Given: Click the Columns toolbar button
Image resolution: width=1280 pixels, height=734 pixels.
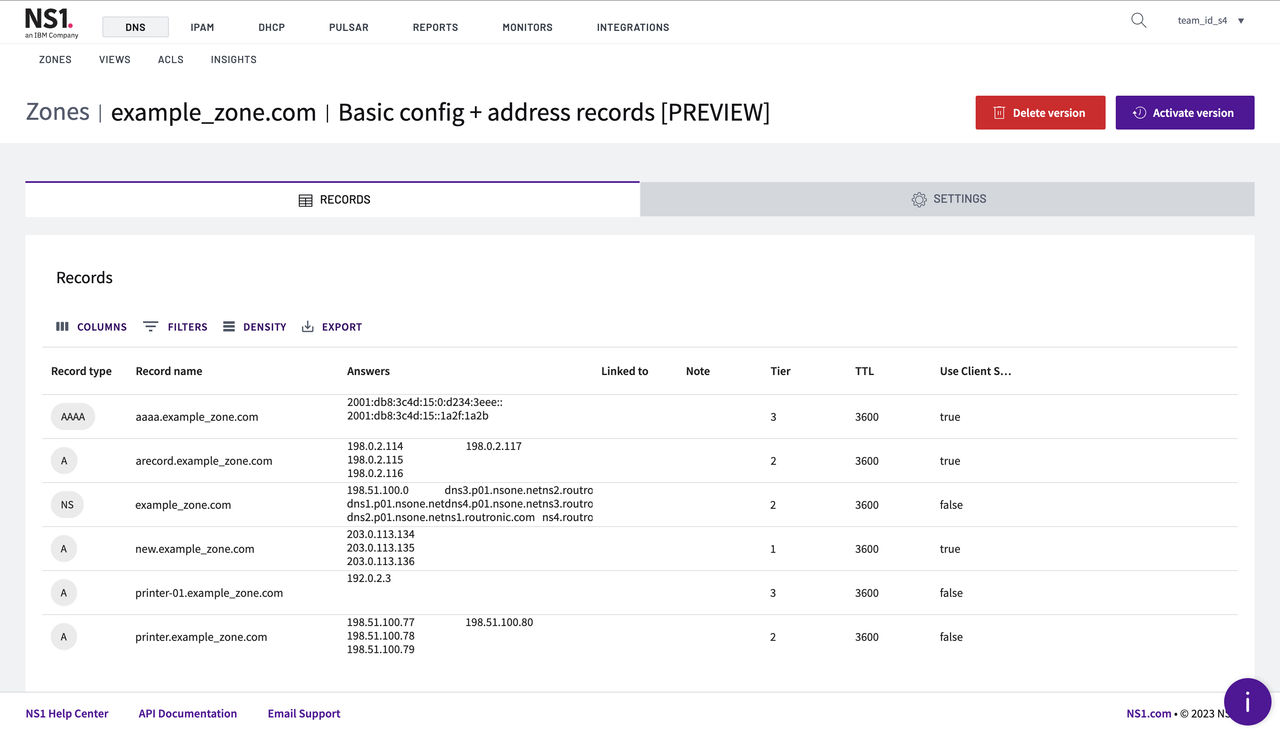Looking at the screenshot, I should pos(91,327).
